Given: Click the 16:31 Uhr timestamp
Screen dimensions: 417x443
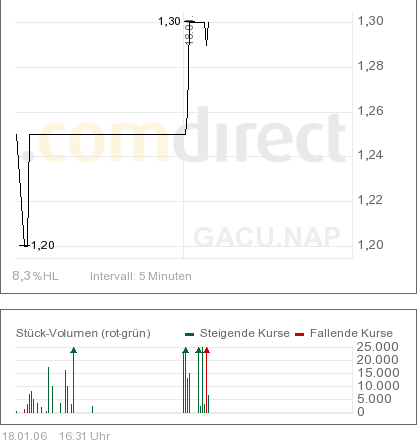Looking at the screenshot, I should pyautogui.click(x=85, y=436).
